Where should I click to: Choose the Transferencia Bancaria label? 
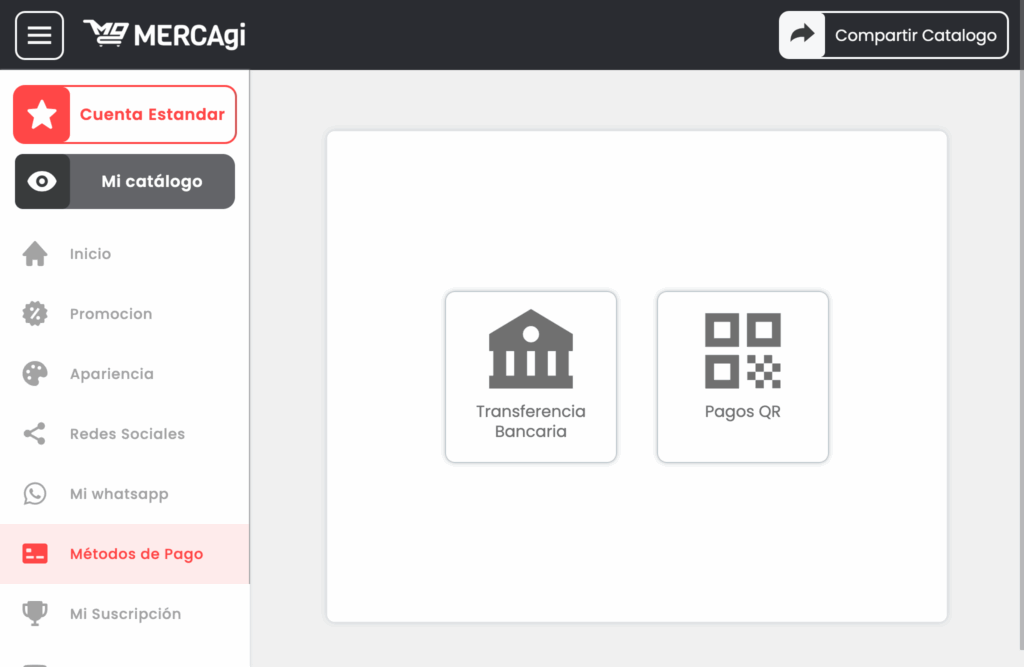[531, 422]
